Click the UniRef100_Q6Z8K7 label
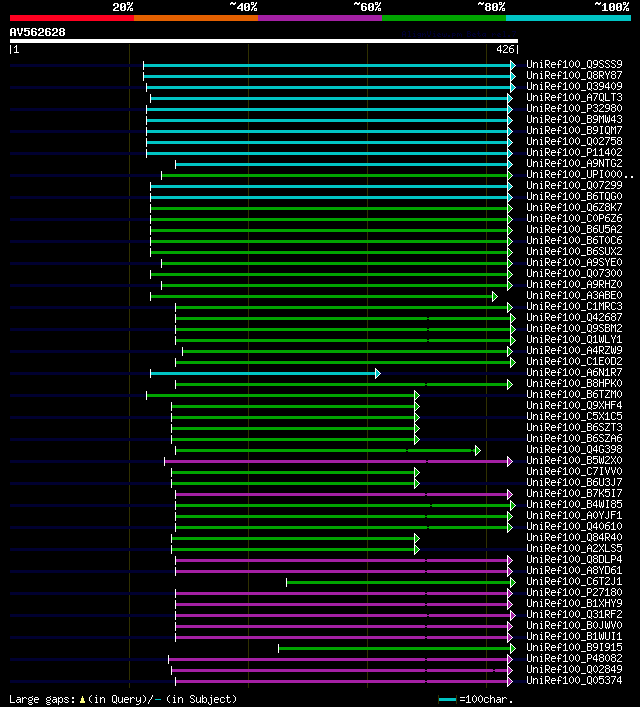Image resolution: width=640 pixels, height=707 pixels. [x=574, y=207]
